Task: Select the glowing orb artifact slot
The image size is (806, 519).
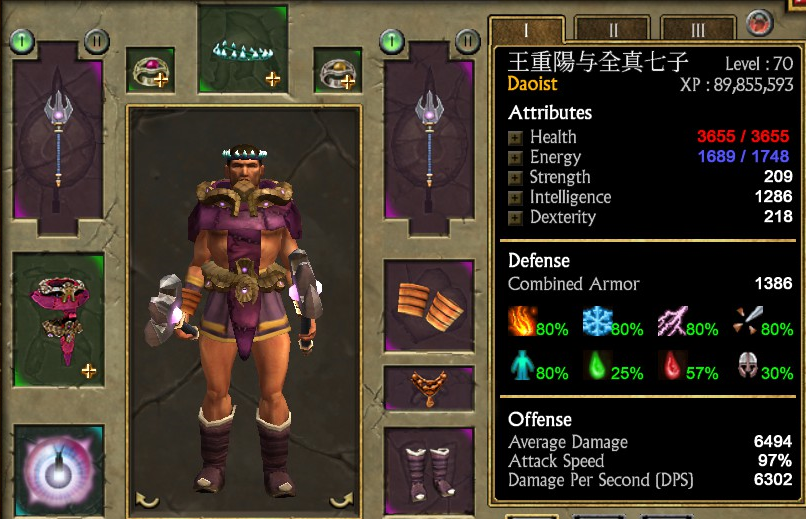Action: 59,470
